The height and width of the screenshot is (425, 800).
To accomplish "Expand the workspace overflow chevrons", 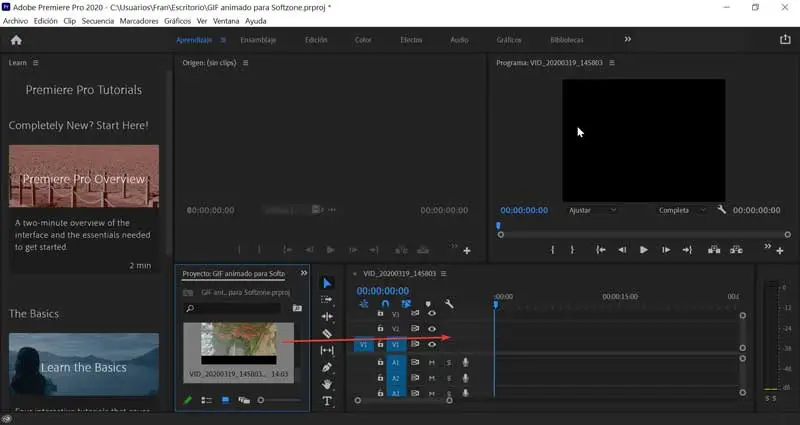I will coord(628,40).
